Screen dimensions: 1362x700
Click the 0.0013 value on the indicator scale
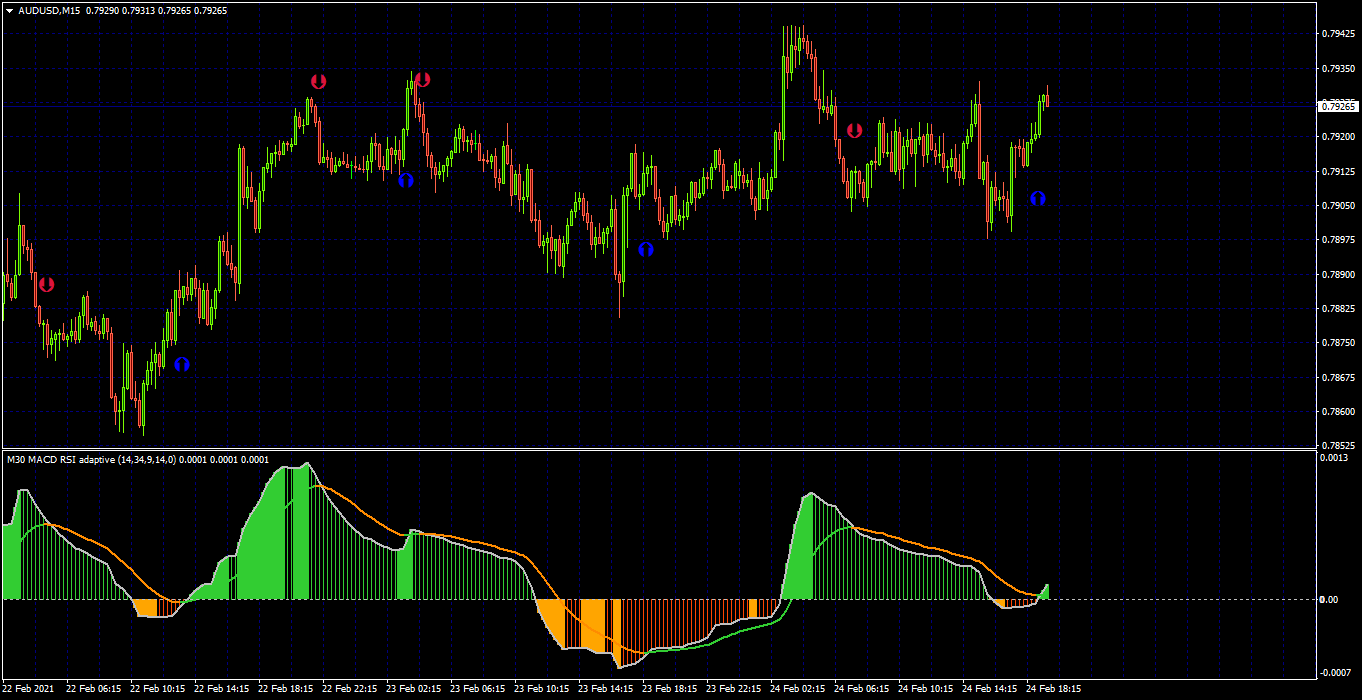click(x=1335, y=458)
